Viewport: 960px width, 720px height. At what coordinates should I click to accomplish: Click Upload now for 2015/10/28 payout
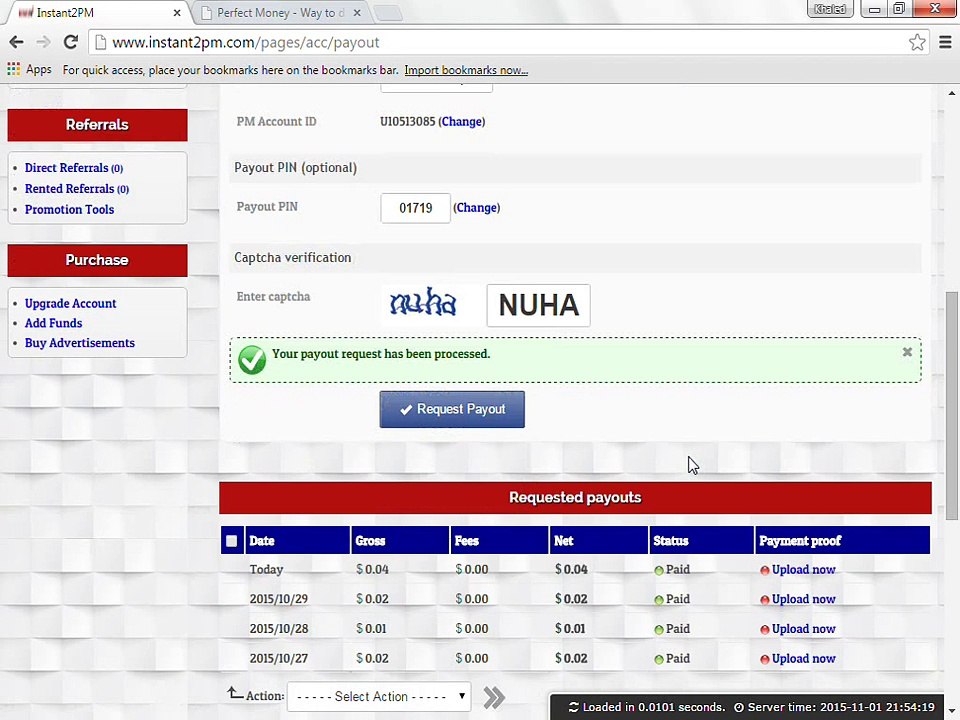[803, 629]
